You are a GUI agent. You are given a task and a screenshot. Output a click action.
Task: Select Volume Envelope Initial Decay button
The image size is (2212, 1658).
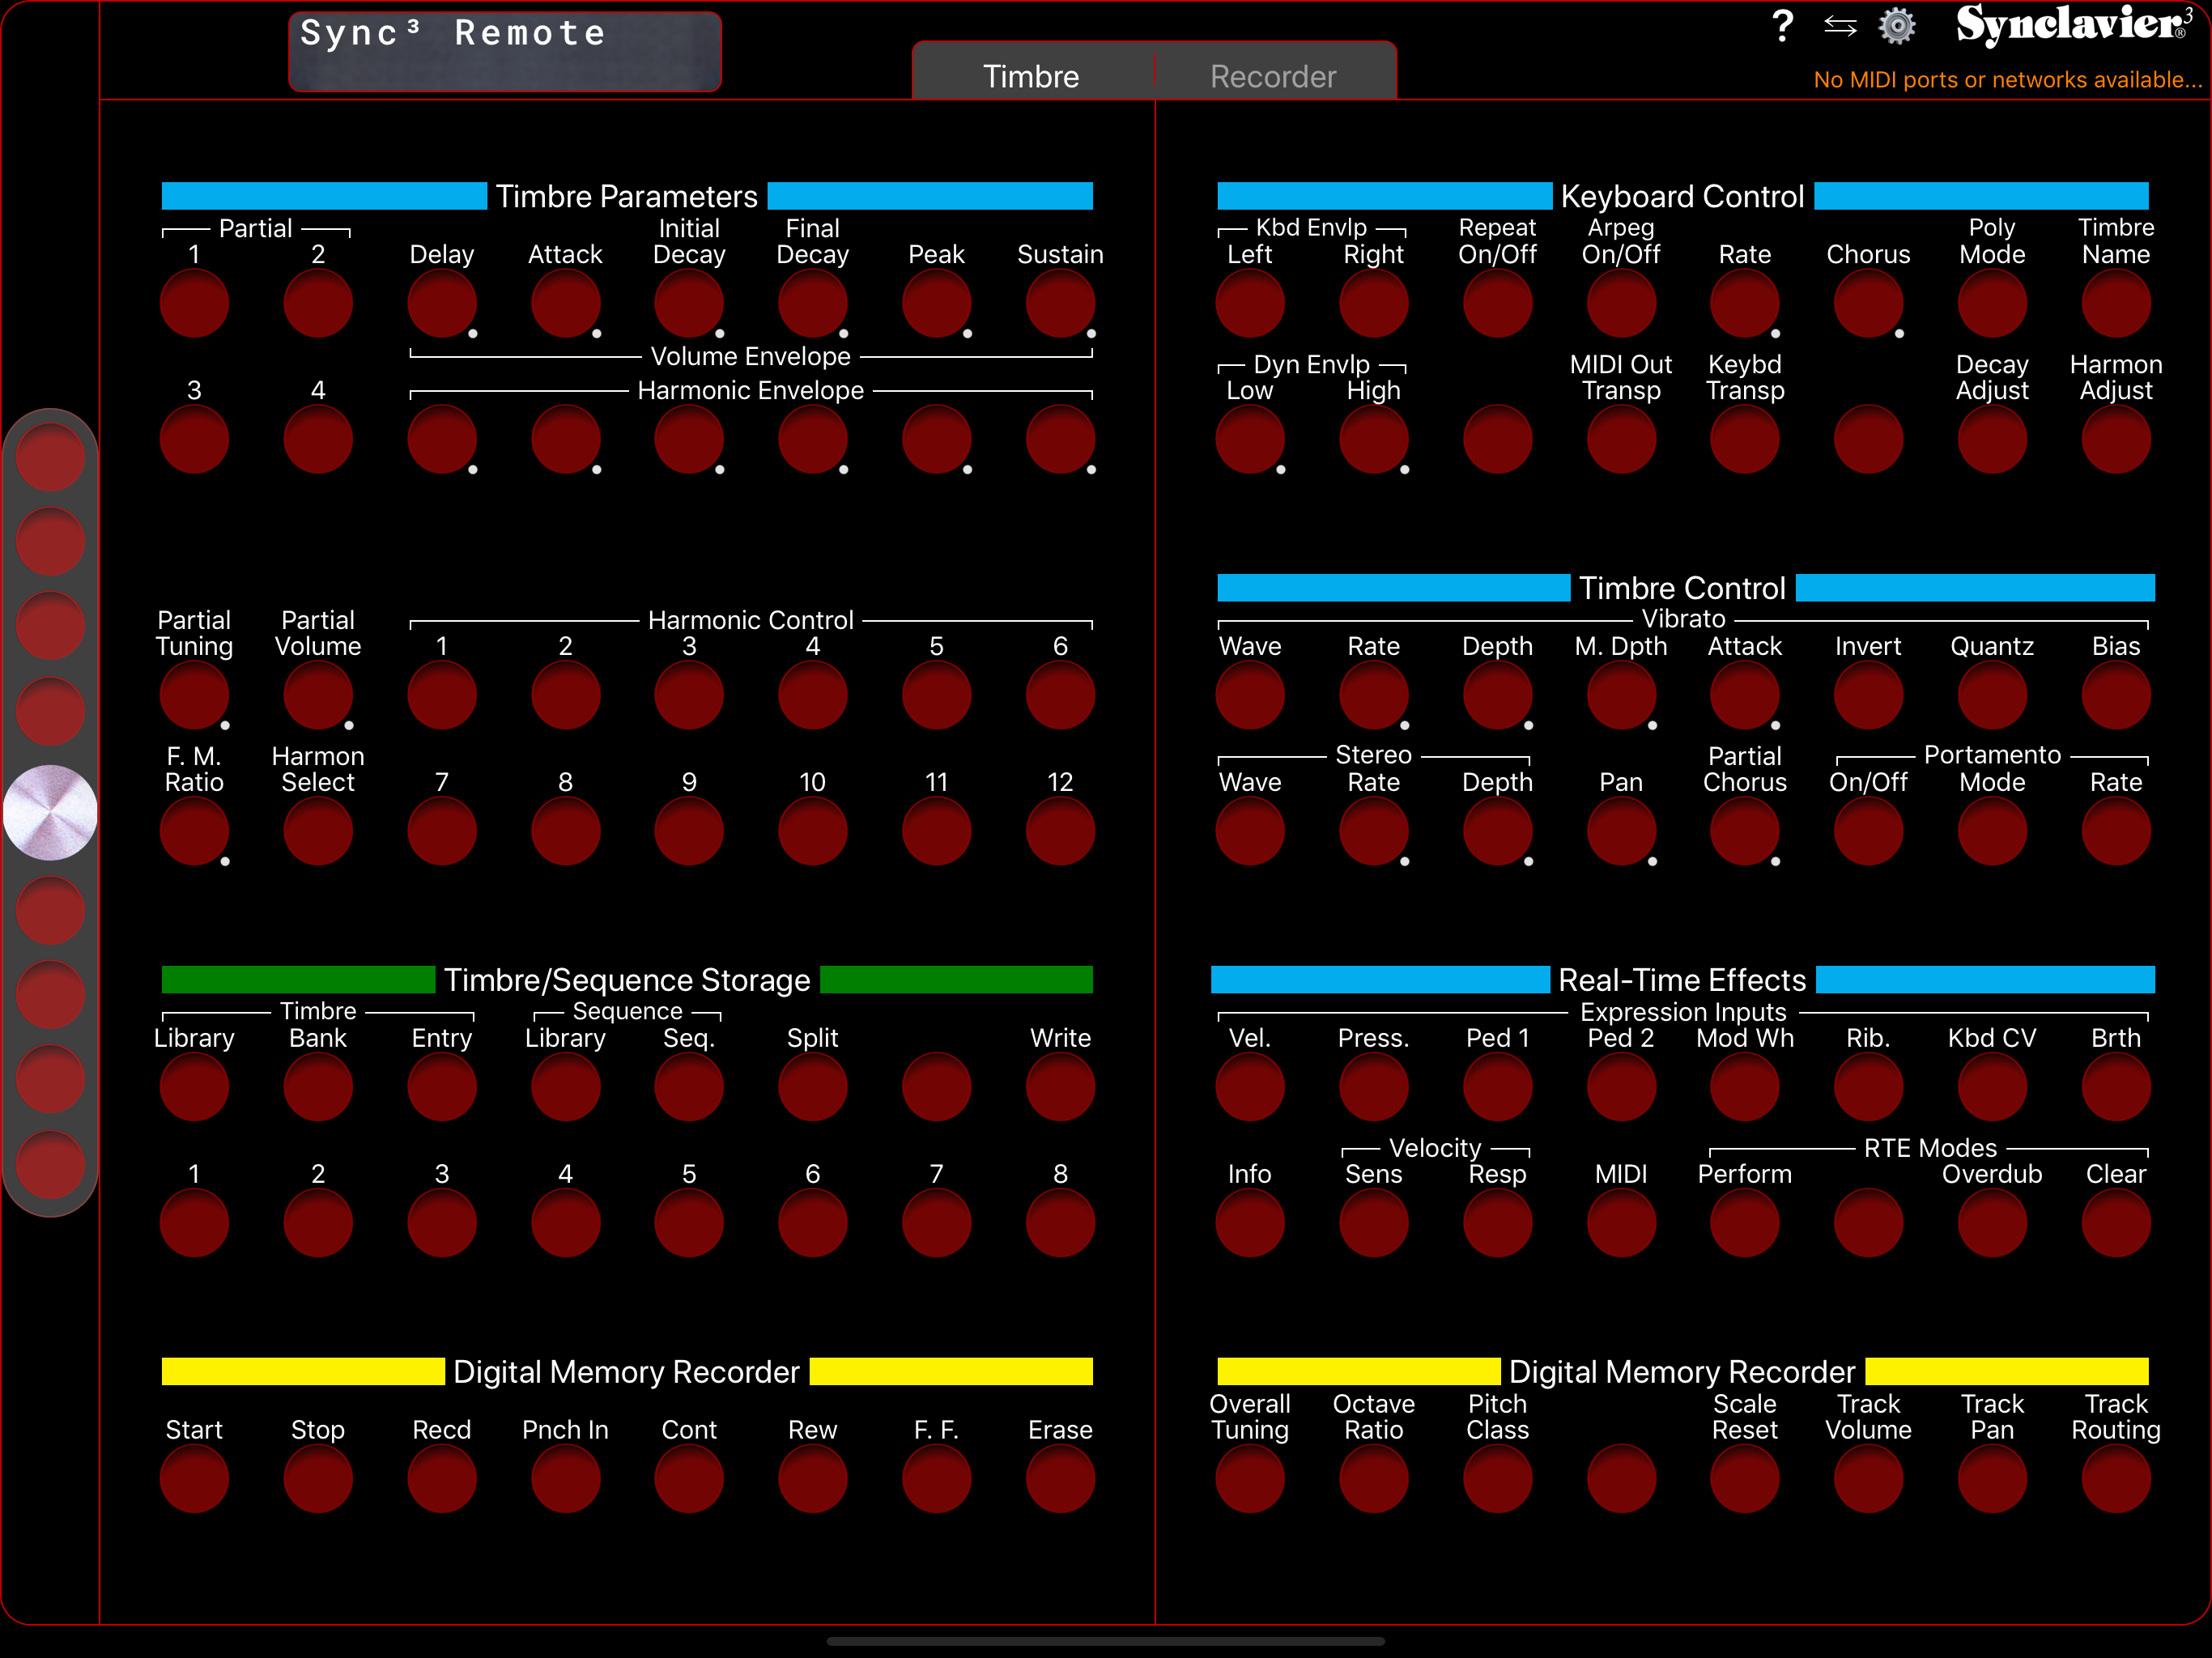point(689,304)
